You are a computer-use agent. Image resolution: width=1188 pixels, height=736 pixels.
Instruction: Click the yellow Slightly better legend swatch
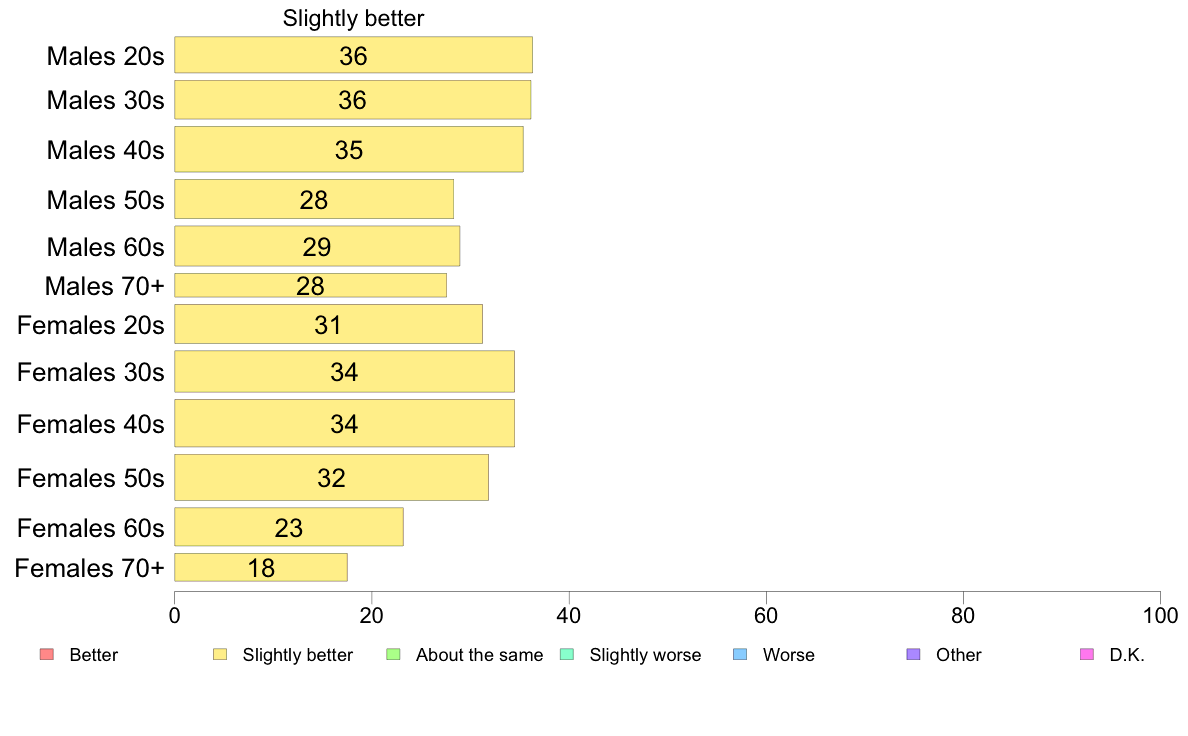point(220,654)
